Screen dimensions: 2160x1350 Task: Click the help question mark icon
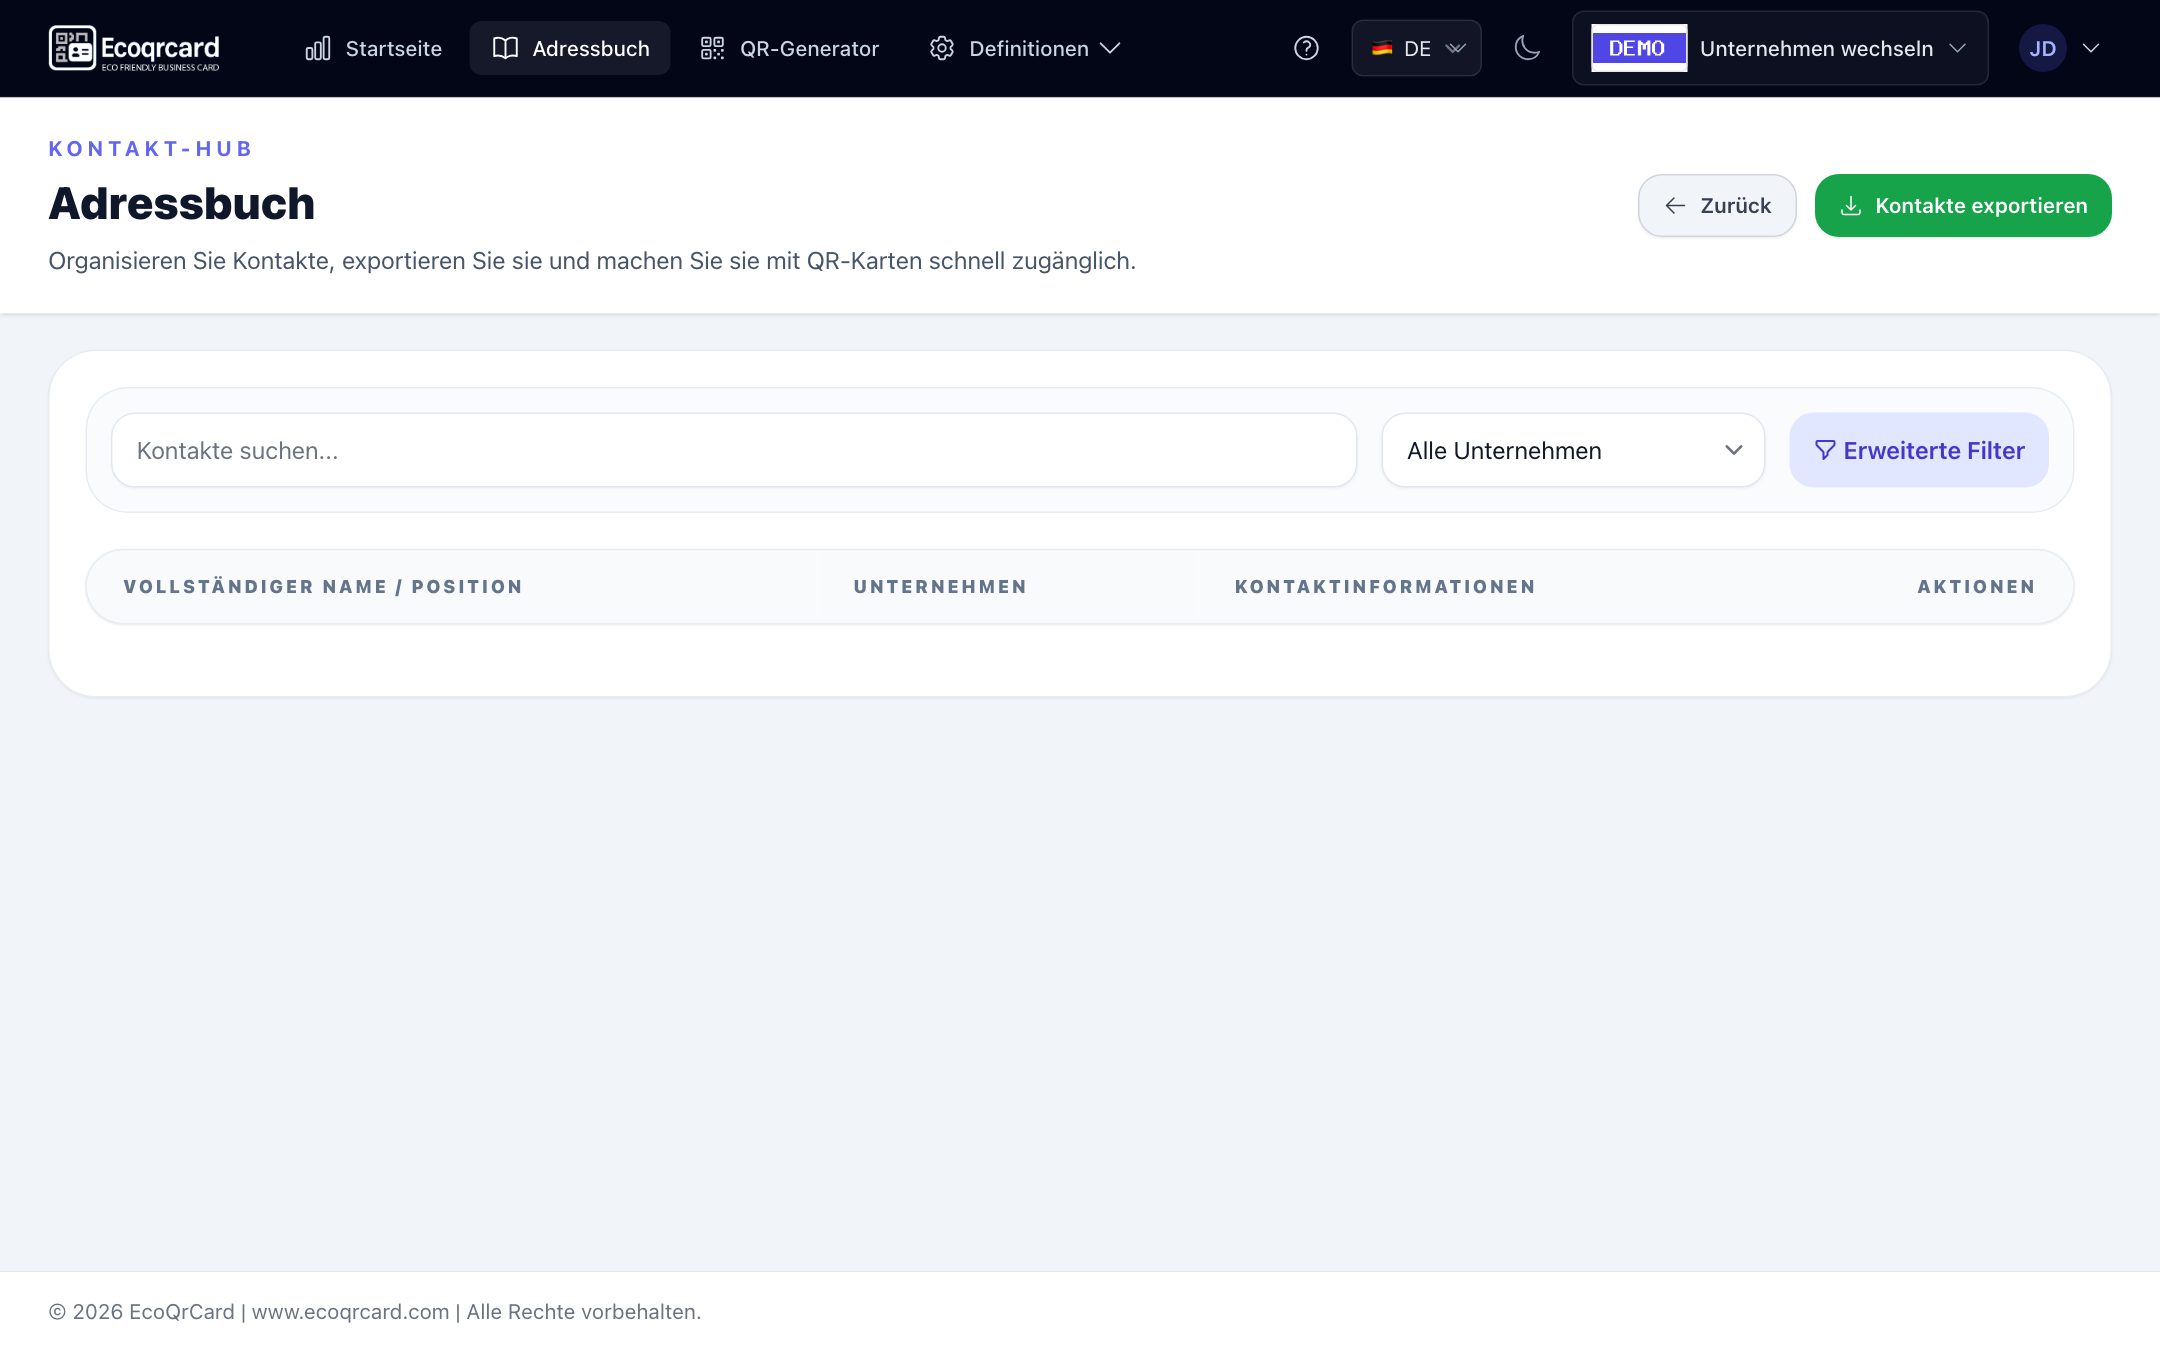pyautogui.click(x=1306, y=48)
